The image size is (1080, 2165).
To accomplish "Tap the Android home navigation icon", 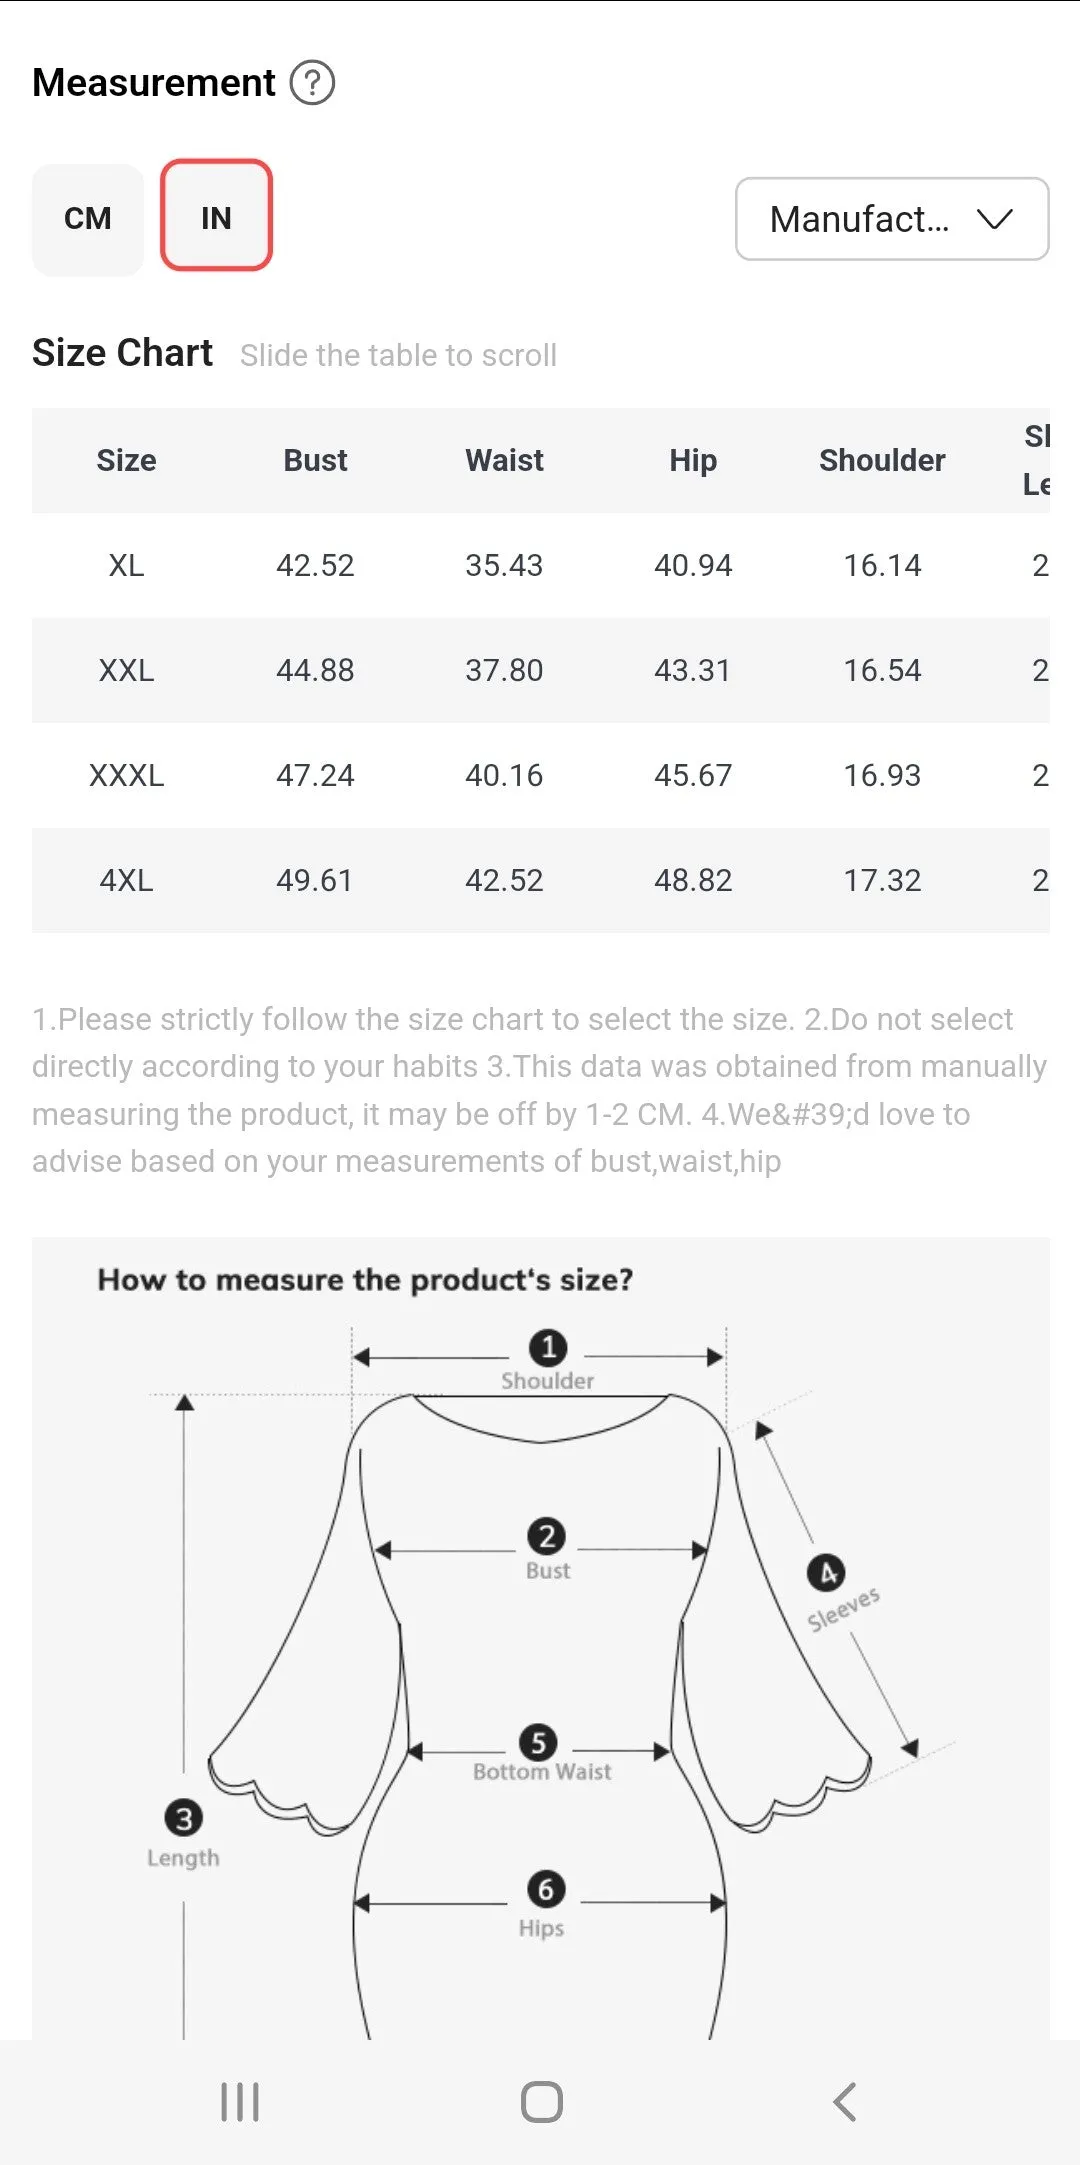I will pyautogui.click(x=541, y=2102).
